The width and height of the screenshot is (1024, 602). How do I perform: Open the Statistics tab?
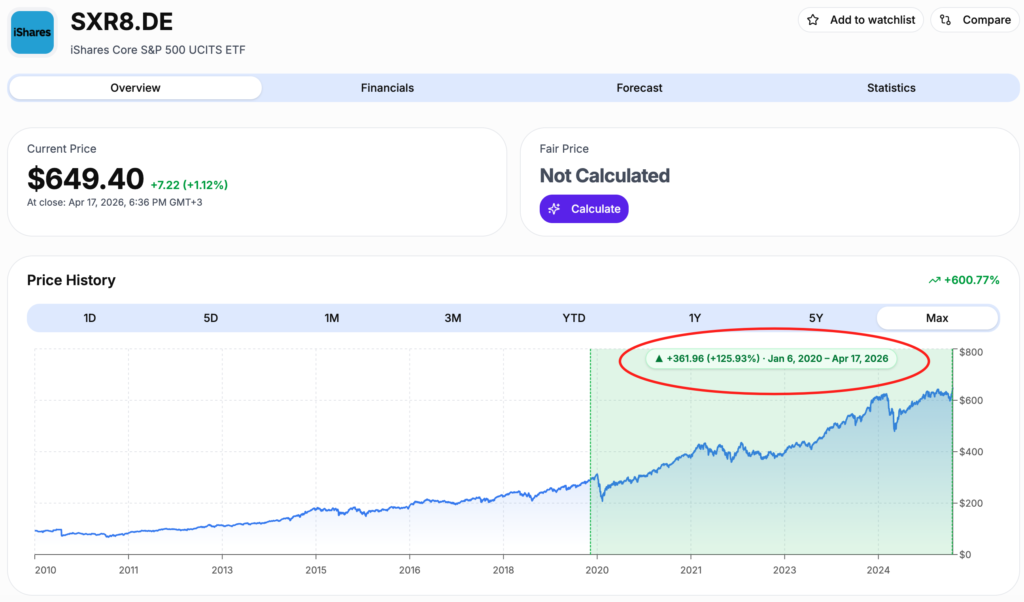891,88
